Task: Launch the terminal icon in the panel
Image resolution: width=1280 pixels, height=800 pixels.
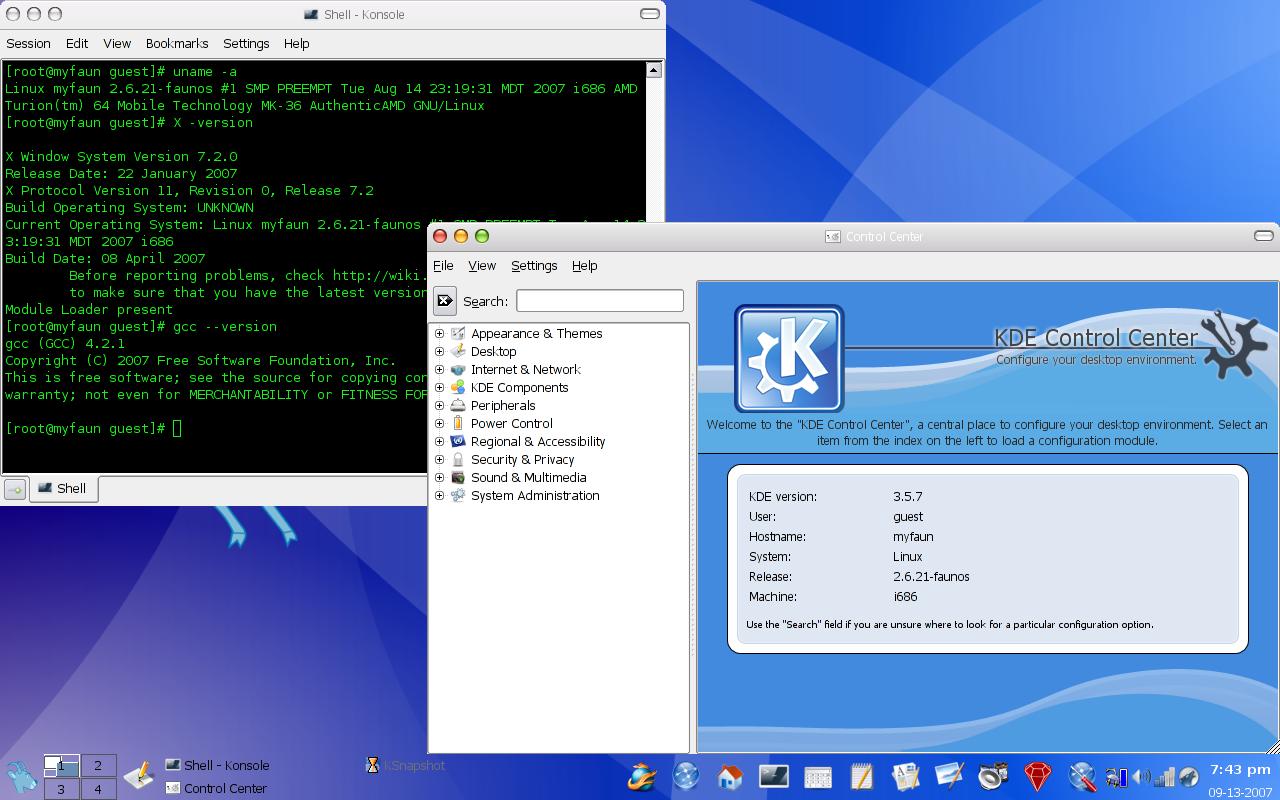Action: (x=774, y=776)
